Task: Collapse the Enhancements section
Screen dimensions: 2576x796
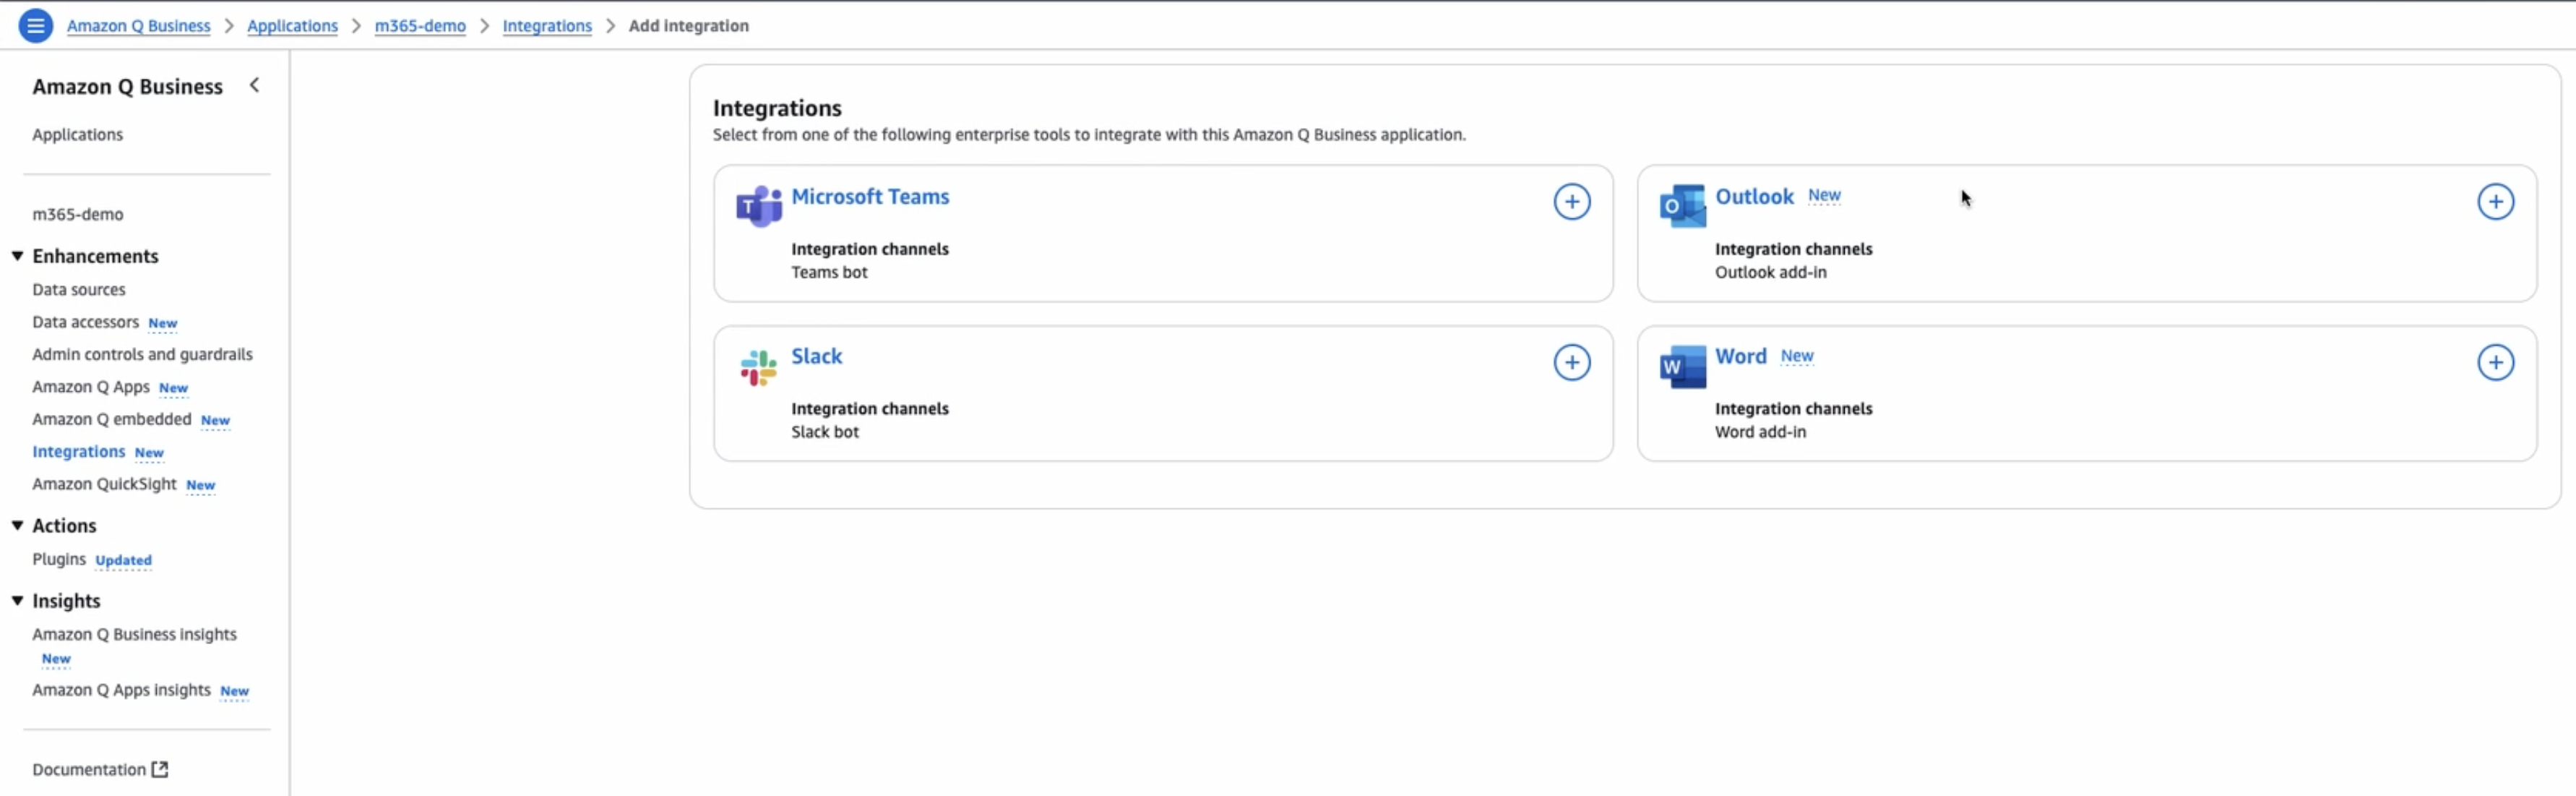Action: [18, 256]
